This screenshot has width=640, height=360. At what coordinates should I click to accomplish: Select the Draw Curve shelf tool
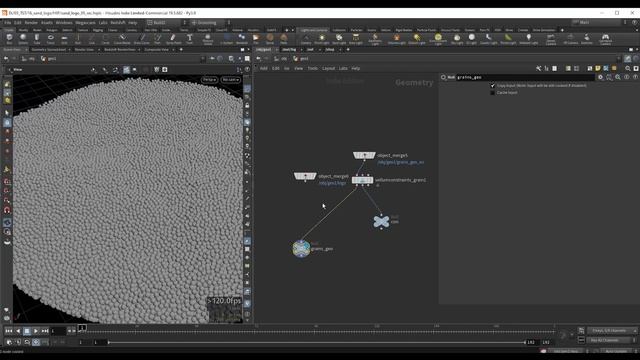click(x=142, y=39)
